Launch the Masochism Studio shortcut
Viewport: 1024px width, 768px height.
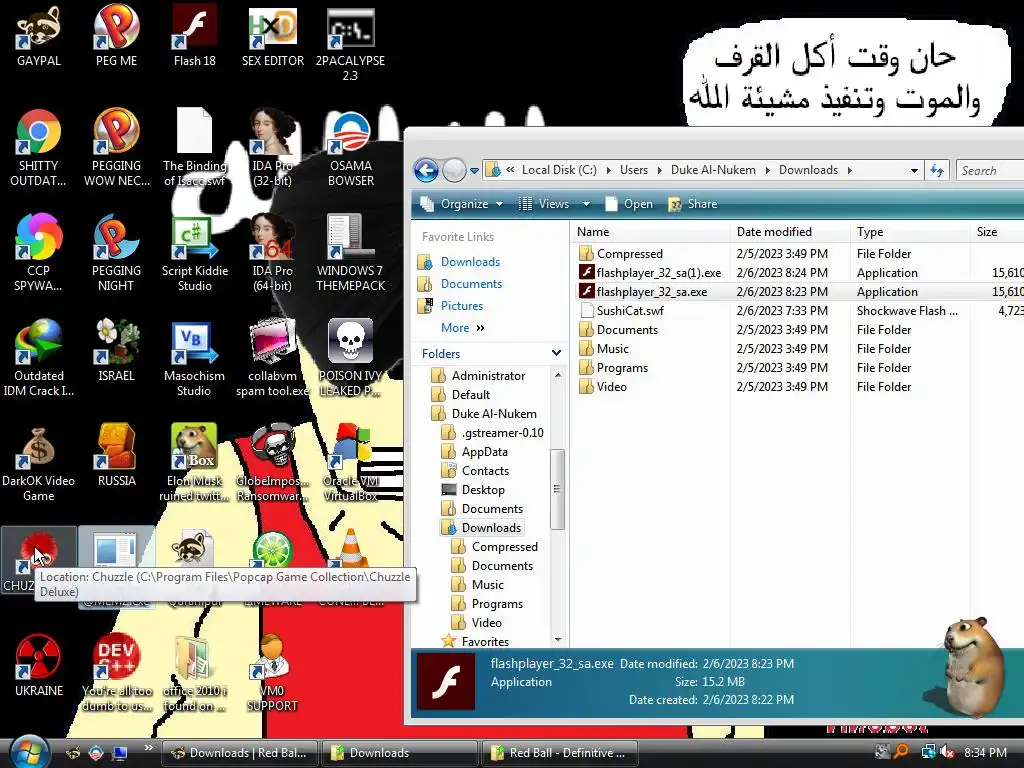(194, 359)
